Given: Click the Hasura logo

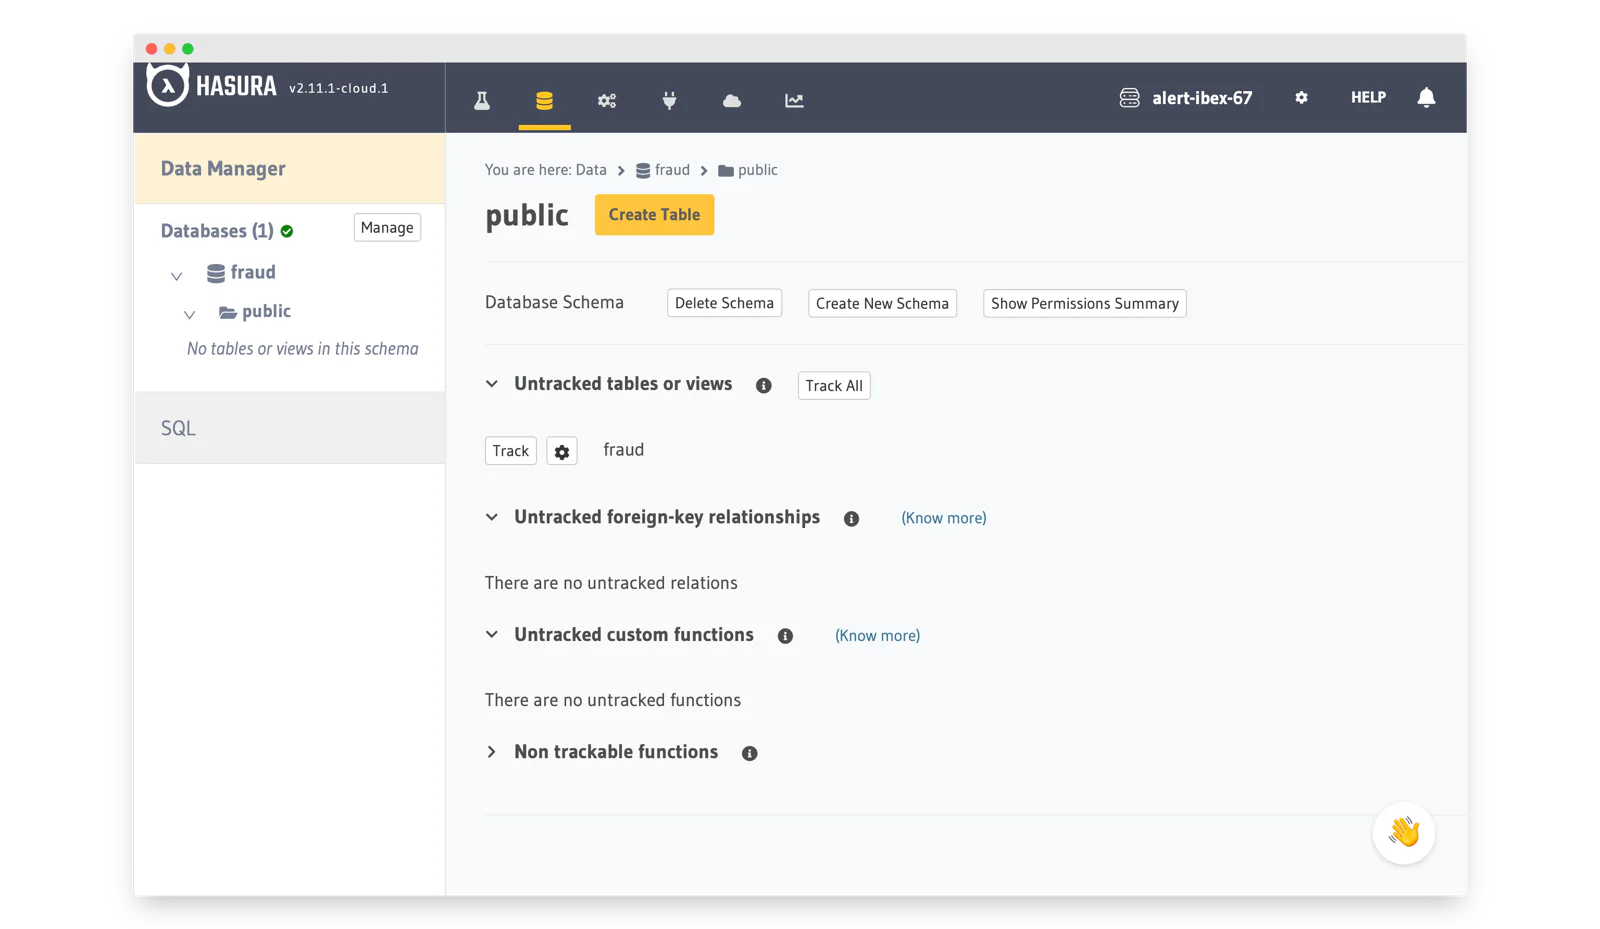Looking at the screenshot, I should (x=212, y=86).
